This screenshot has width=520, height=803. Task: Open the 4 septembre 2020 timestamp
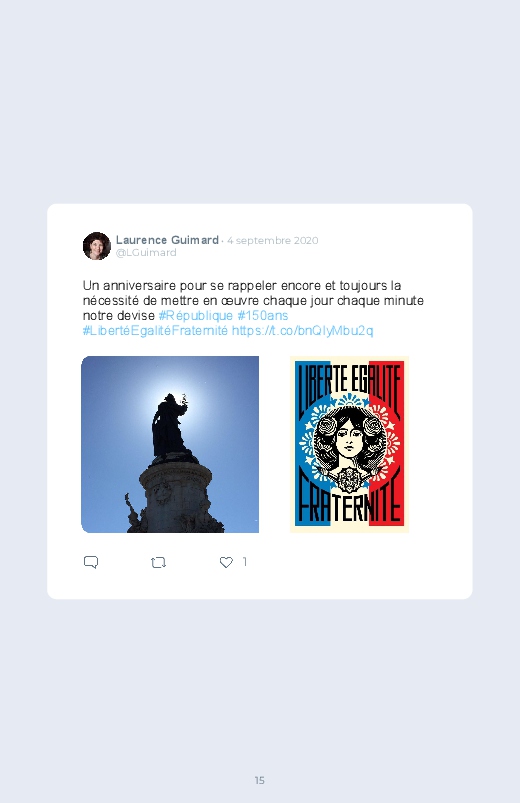[273, 240]
